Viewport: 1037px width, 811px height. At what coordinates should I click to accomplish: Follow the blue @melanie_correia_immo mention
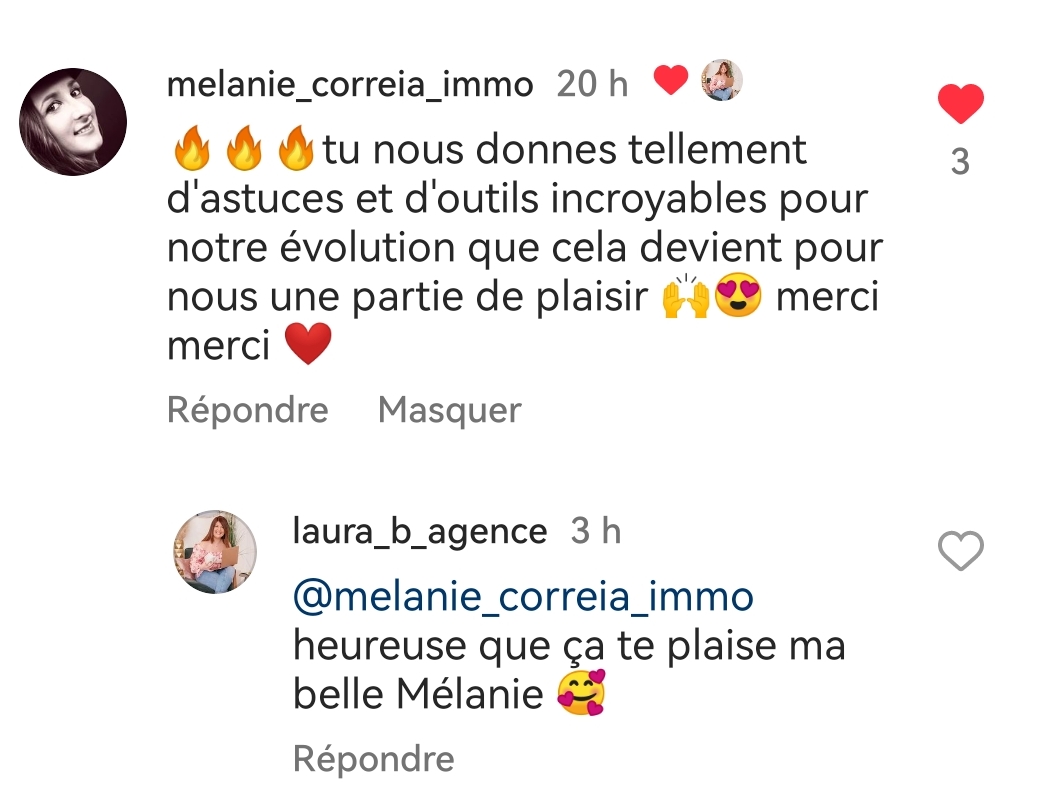tap(523, 597)
